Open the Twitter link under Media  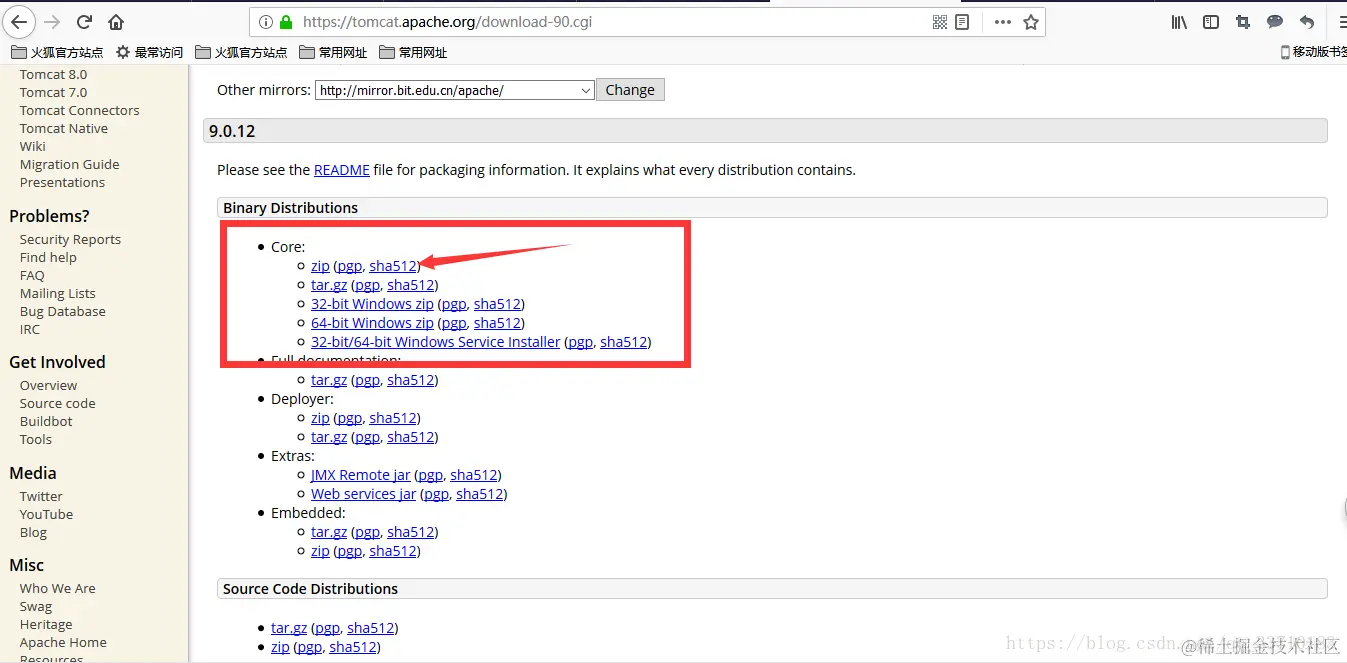(41, 496)
